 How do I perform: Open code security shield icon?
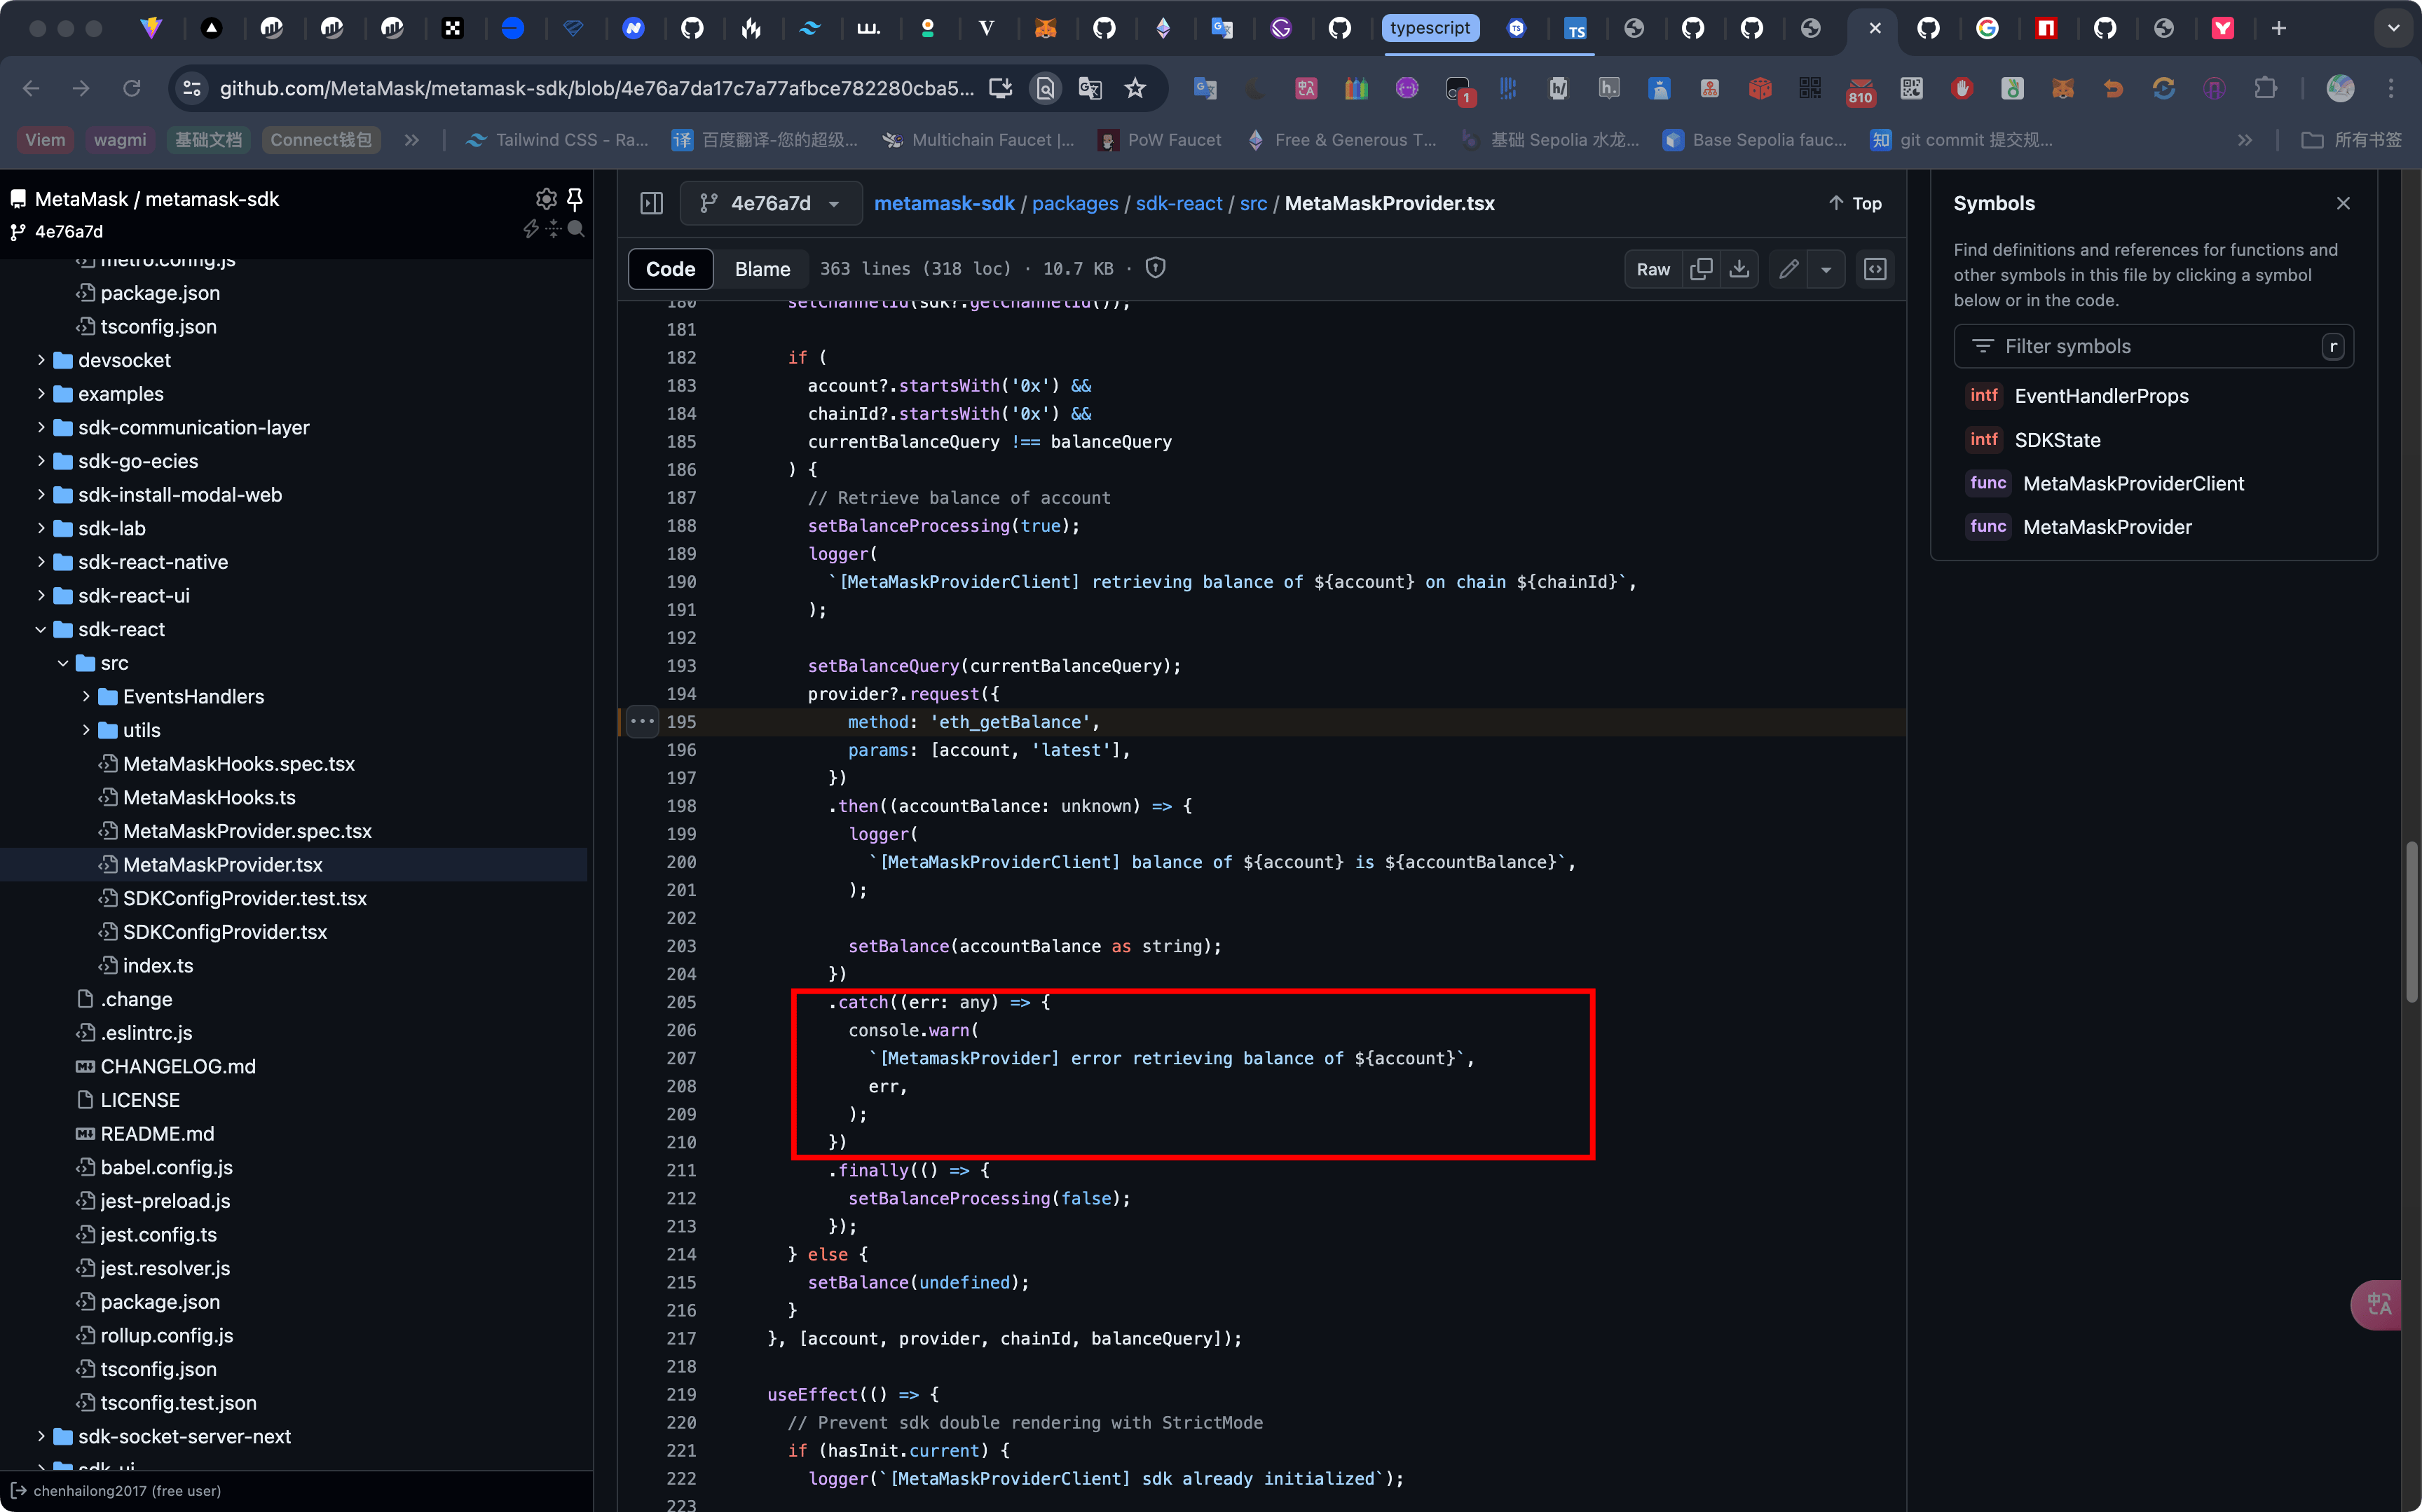coord(1156,268)
